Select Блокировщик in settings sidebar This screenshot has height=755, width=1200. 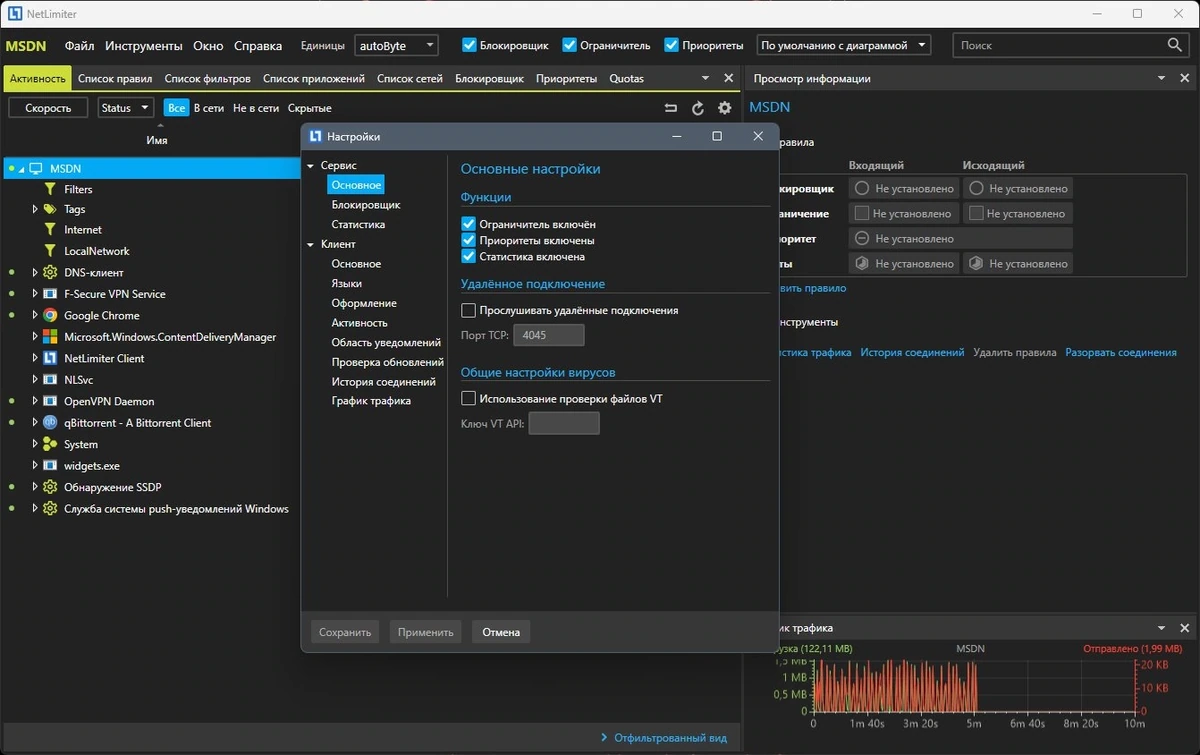point(366,204)
